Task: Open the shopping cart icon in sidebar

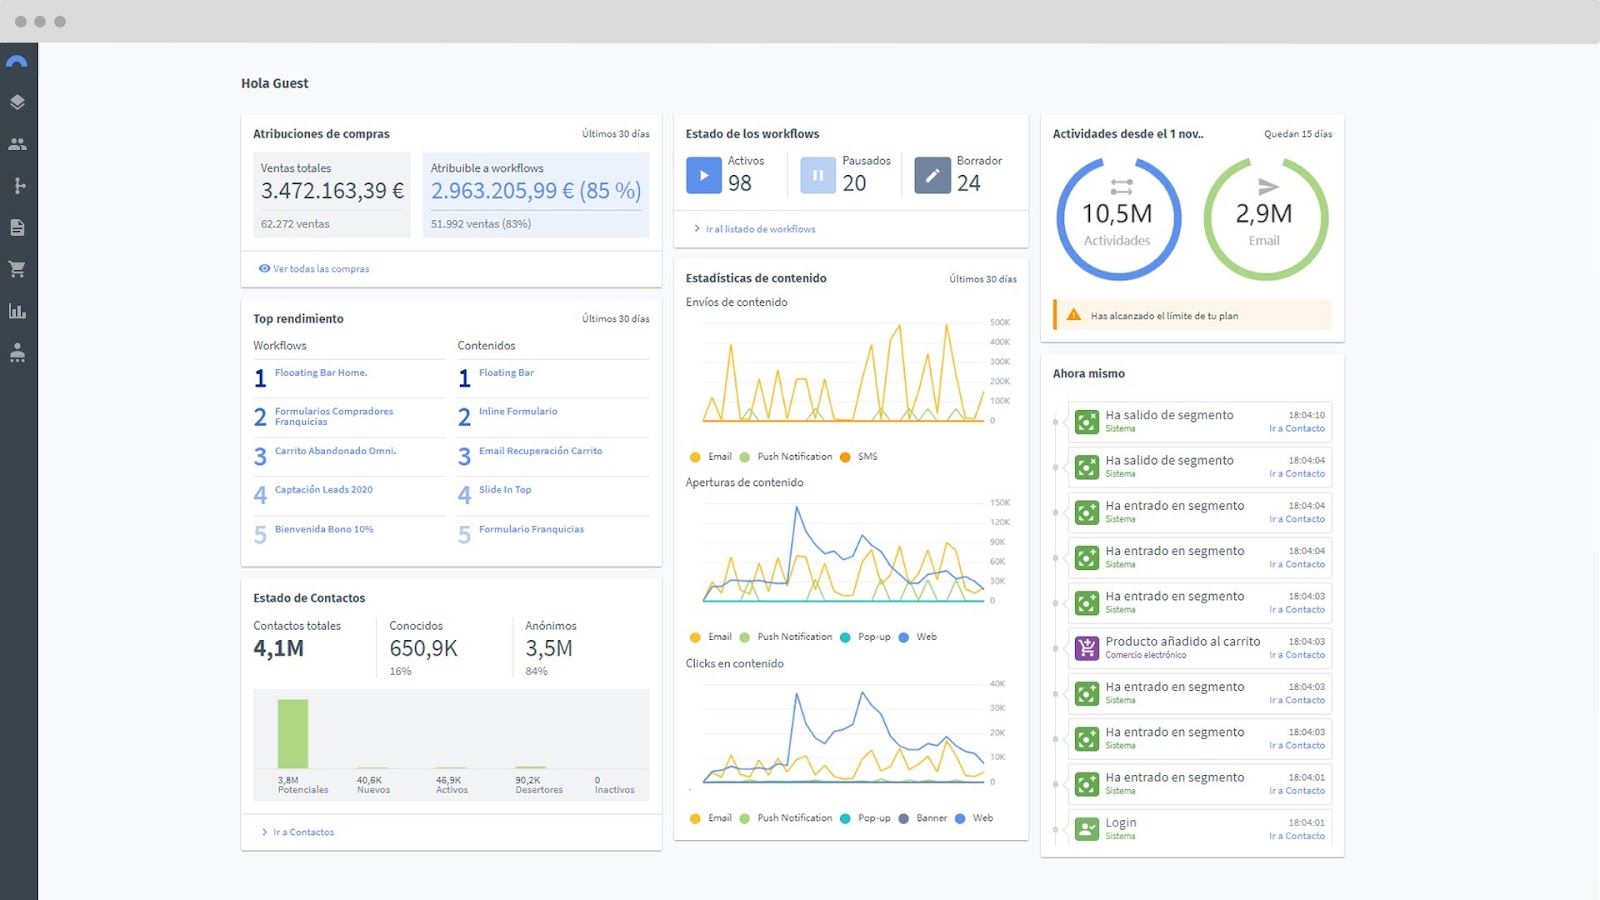Action: 17,269
